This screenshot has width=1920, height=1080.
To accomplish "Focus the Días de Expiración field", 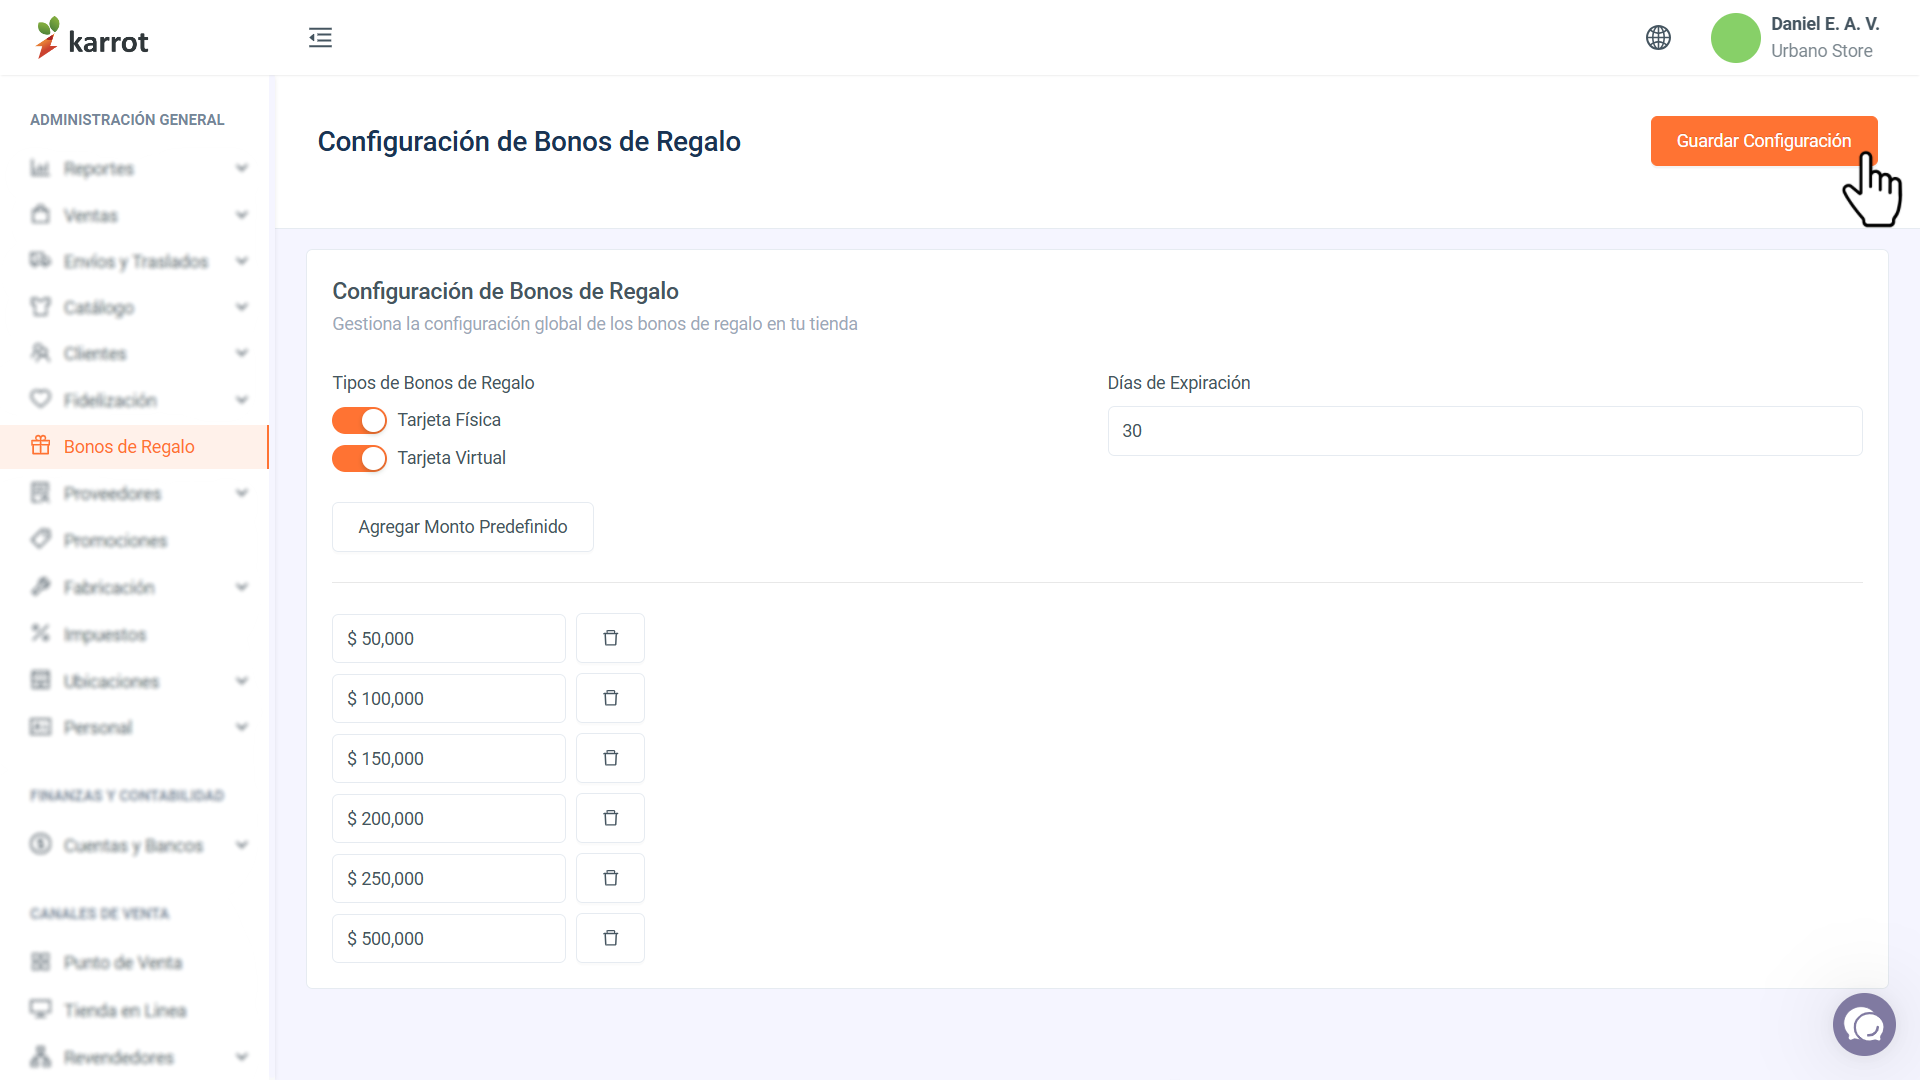I will click(1485, 431).
